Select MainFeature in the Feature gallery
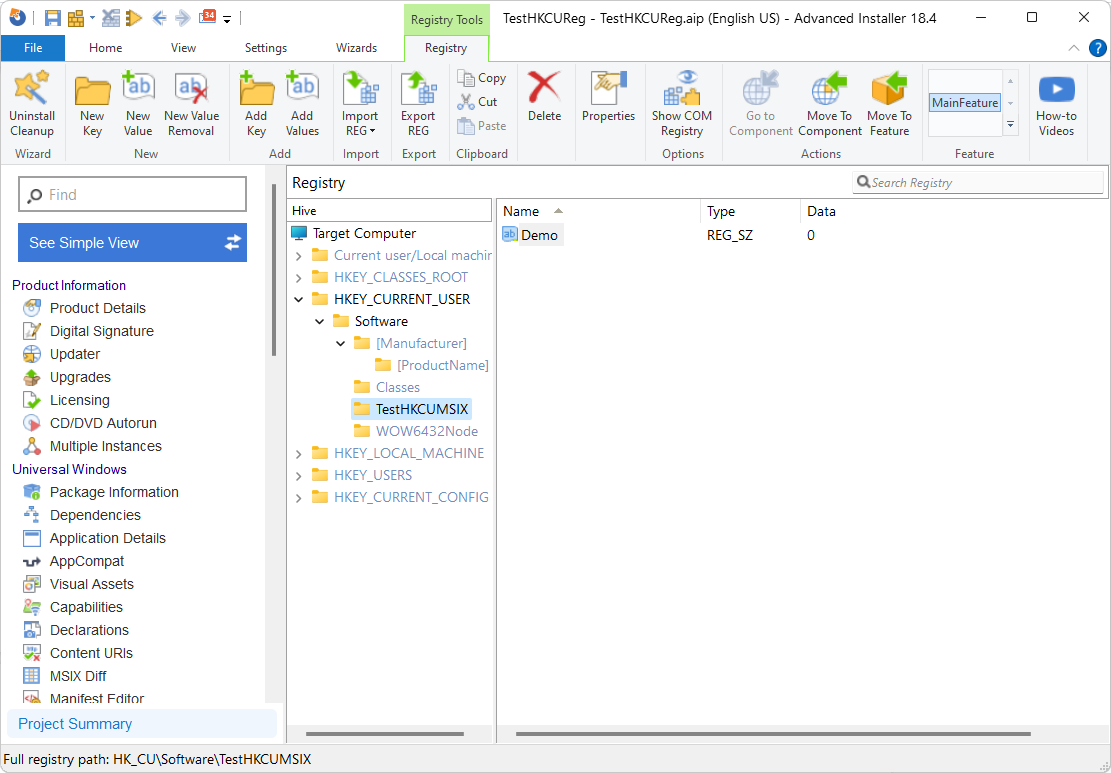Screen dimensions: 1111x773 (965, 103)
